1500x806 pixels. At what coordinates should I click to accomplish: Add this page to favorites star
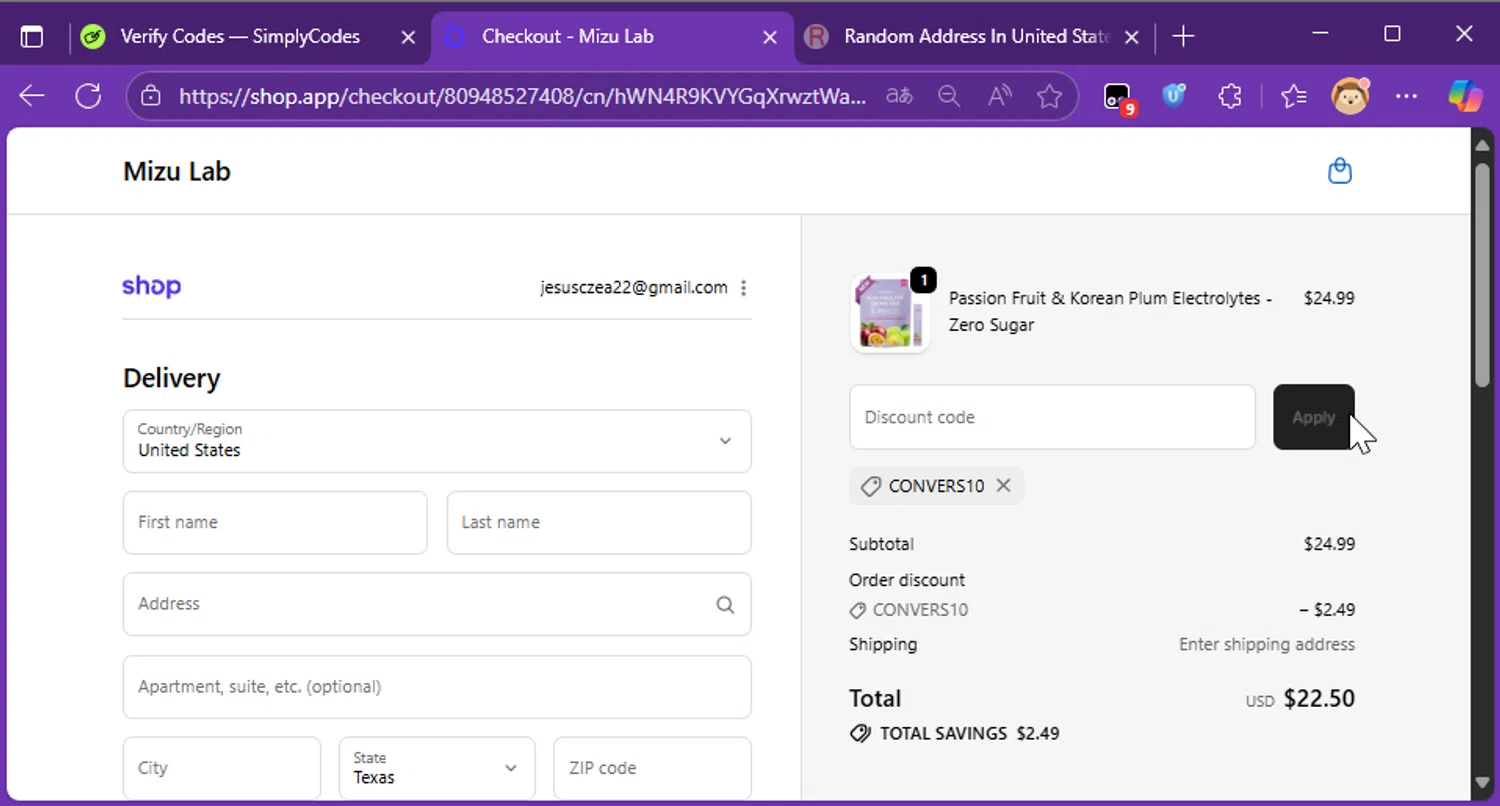coord(1049,96)
